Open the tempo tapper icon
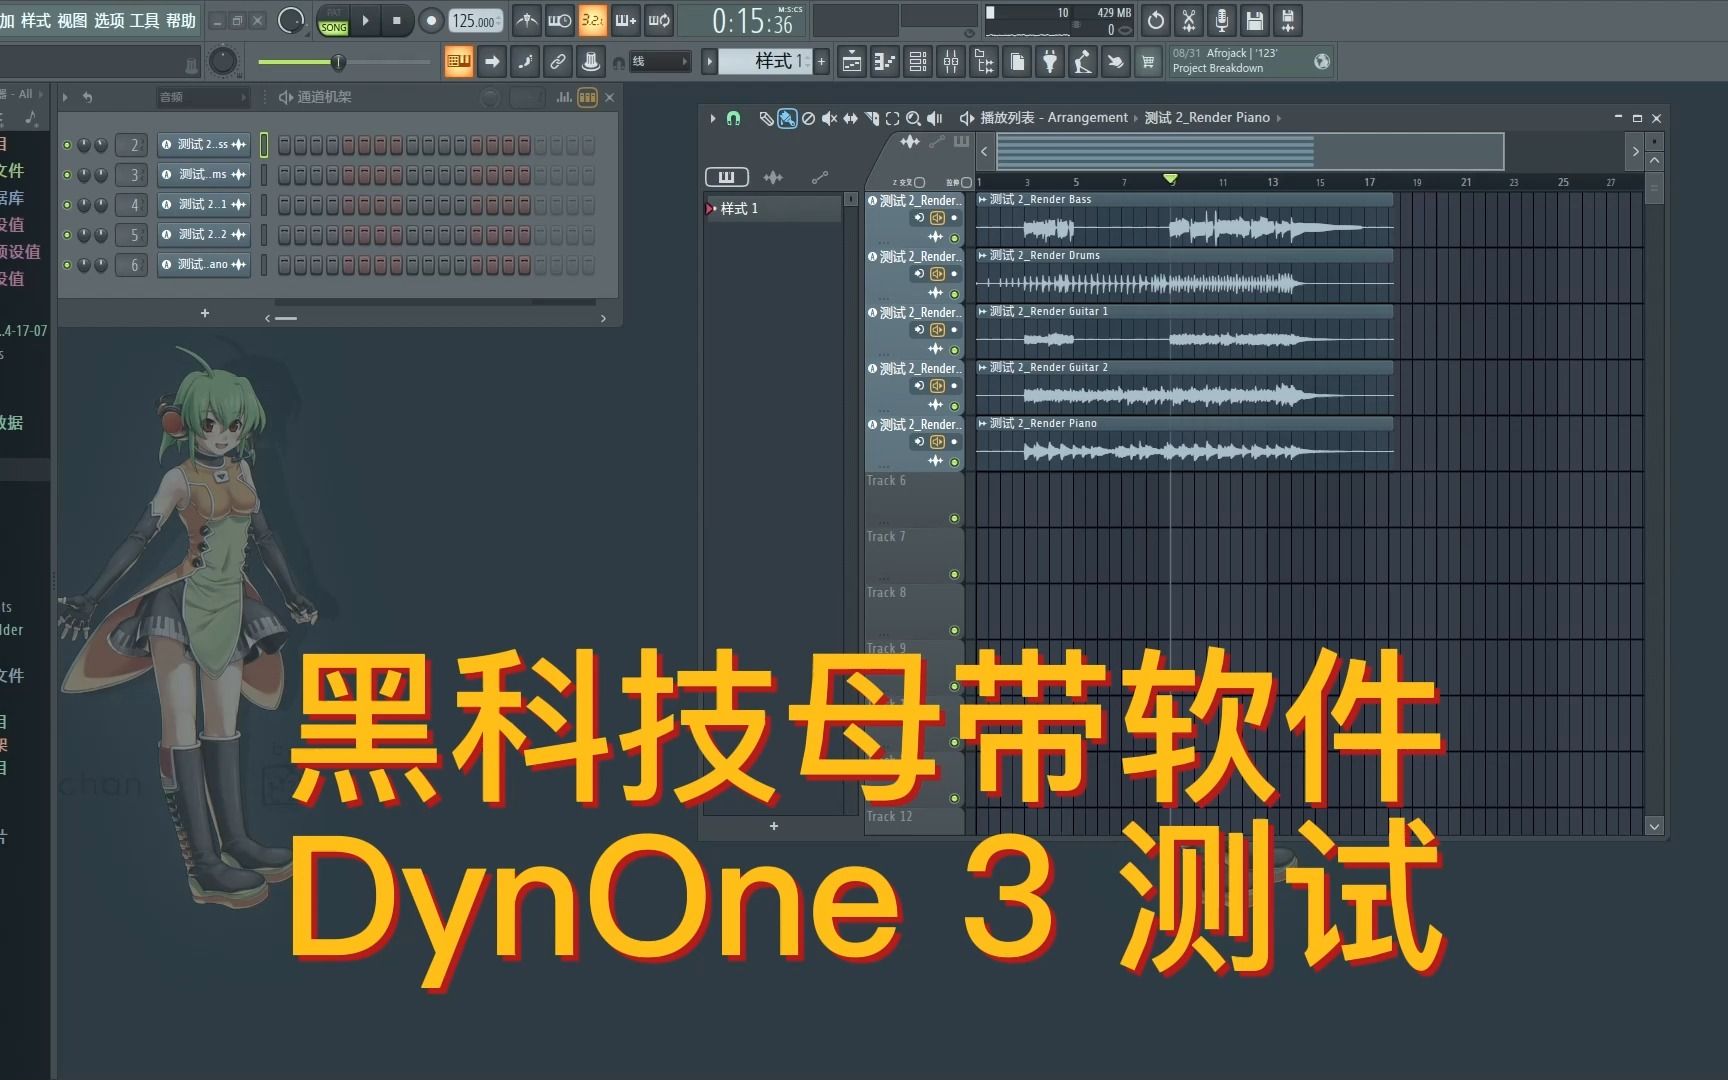This screenshot has height=1080, width=1728. 1083,62
